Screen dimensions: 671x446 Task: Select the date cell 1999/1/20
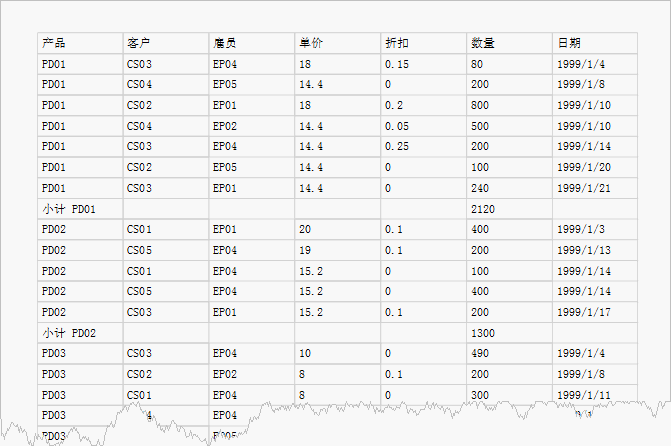tap(594, 167)
